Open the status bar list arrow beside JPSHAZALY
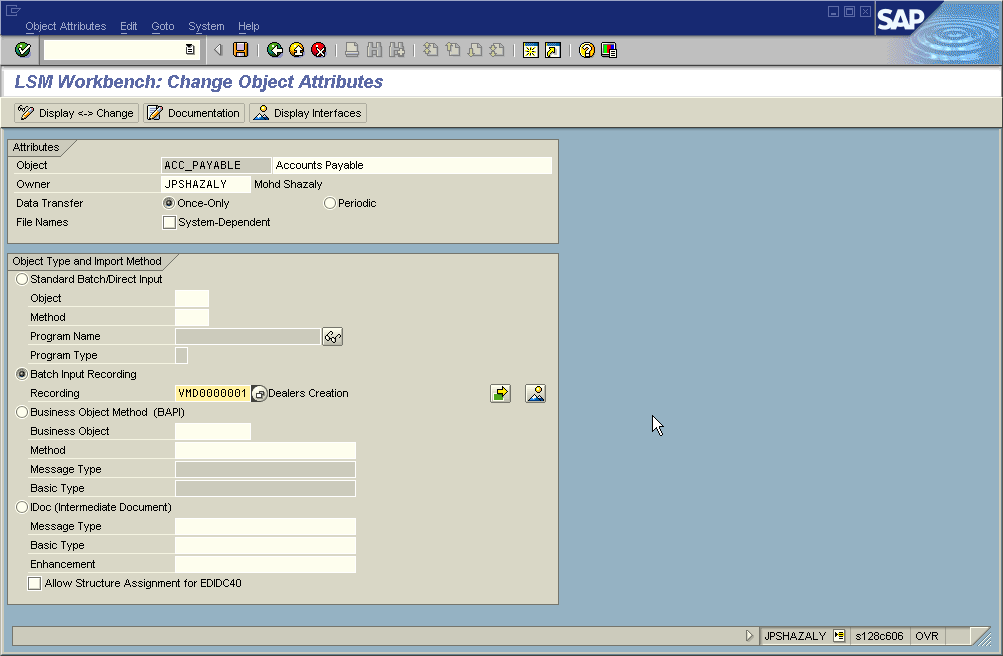This screenshot has width=1003, height=656. [x=841, y=635]
